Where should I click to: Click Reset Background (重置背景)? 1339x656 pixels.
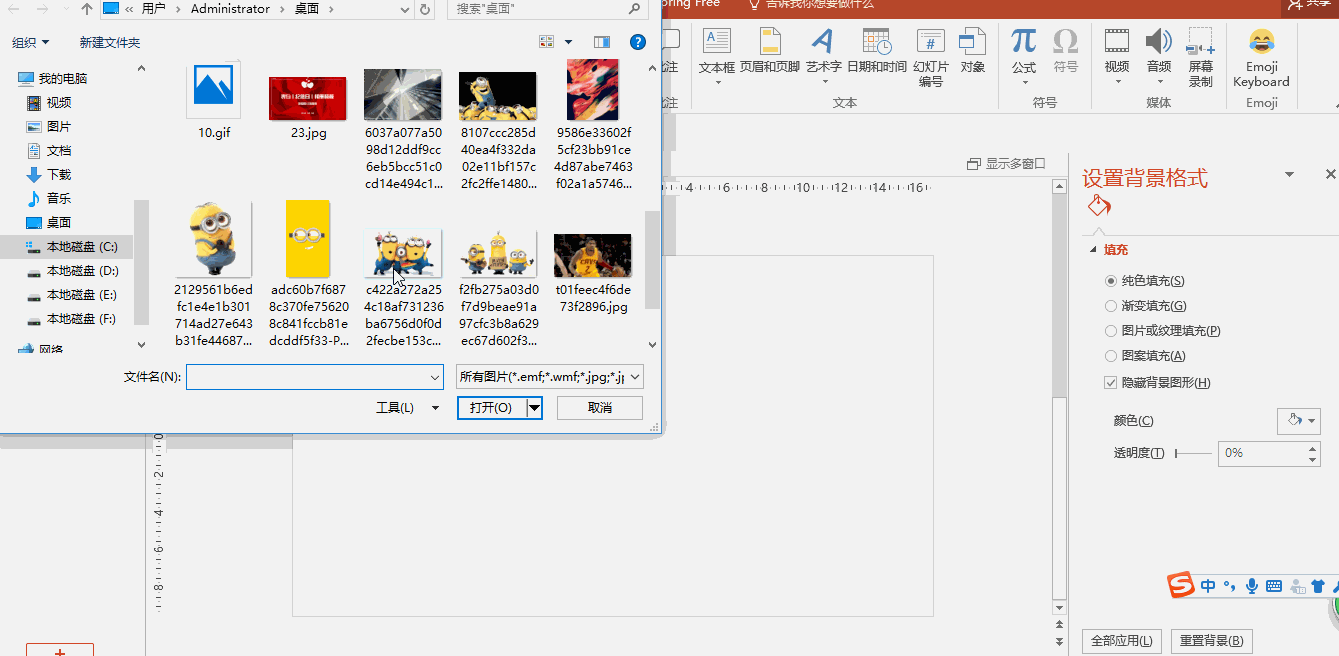tap(1211, 641)
